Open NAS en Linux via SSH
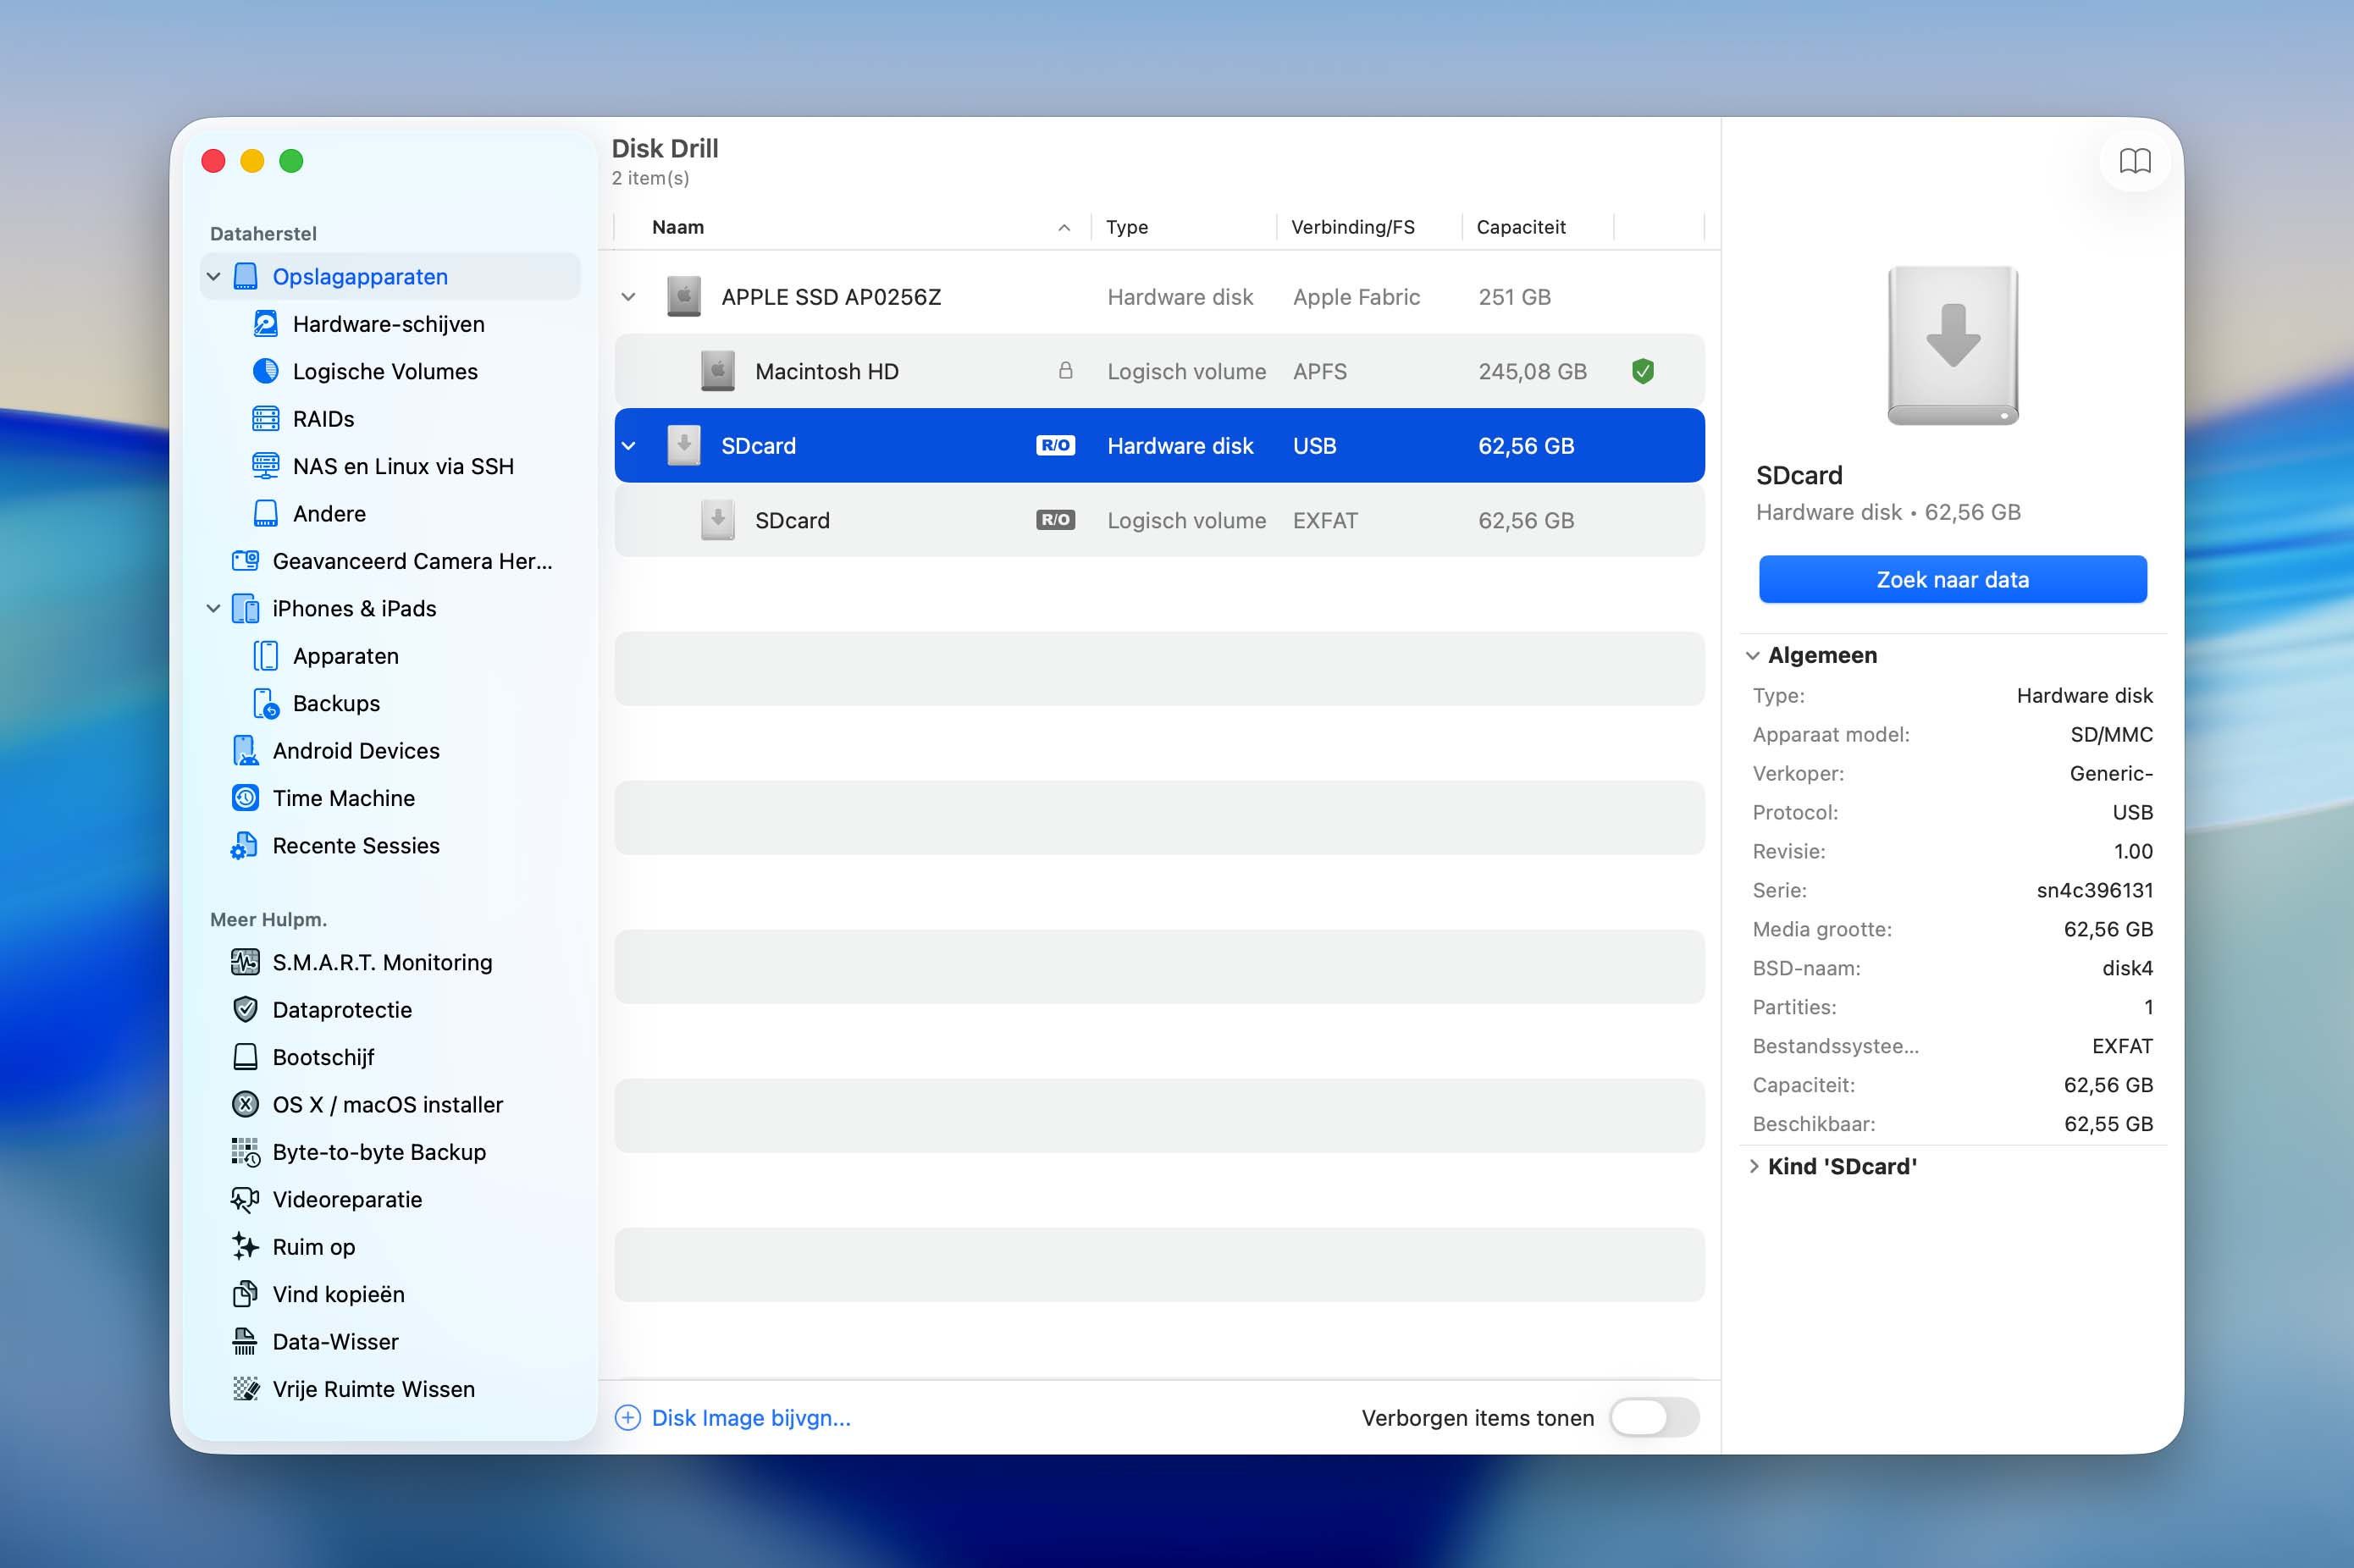 (x=403, y=466)
